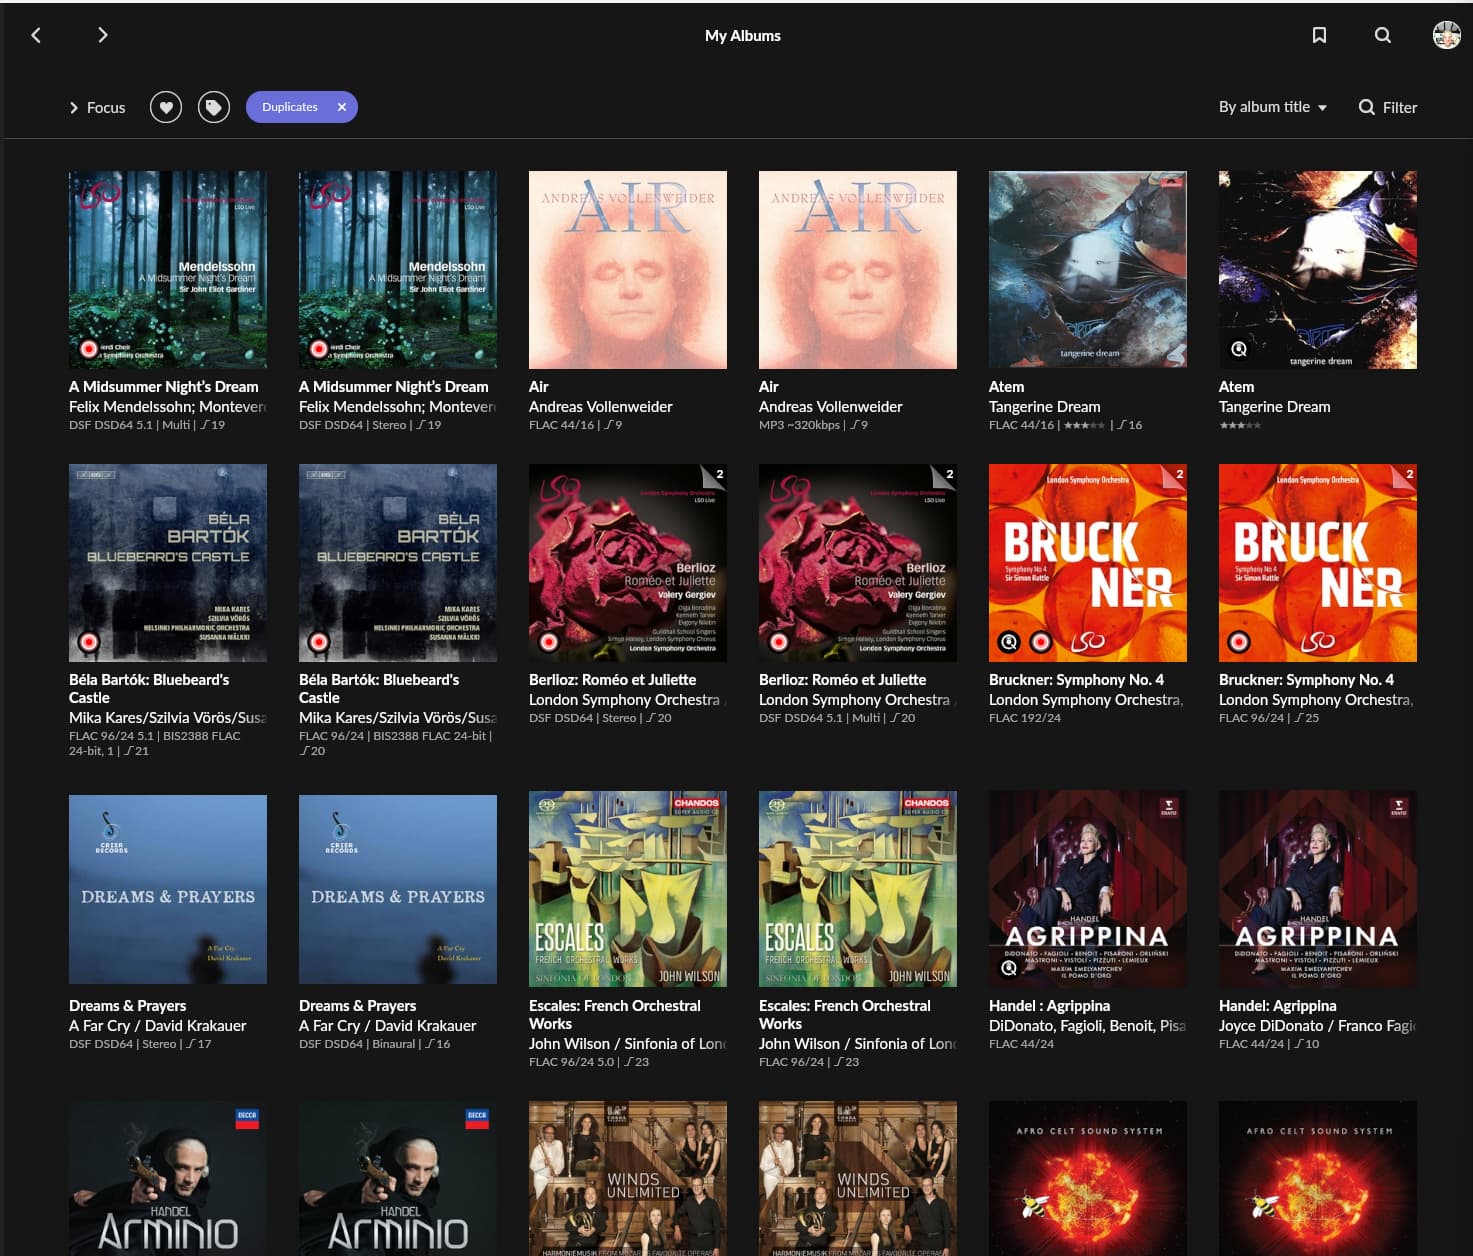The image size is (1473, 1256).
Task: Open the first Winds Unlimited cover
Action: (628, 1178)
